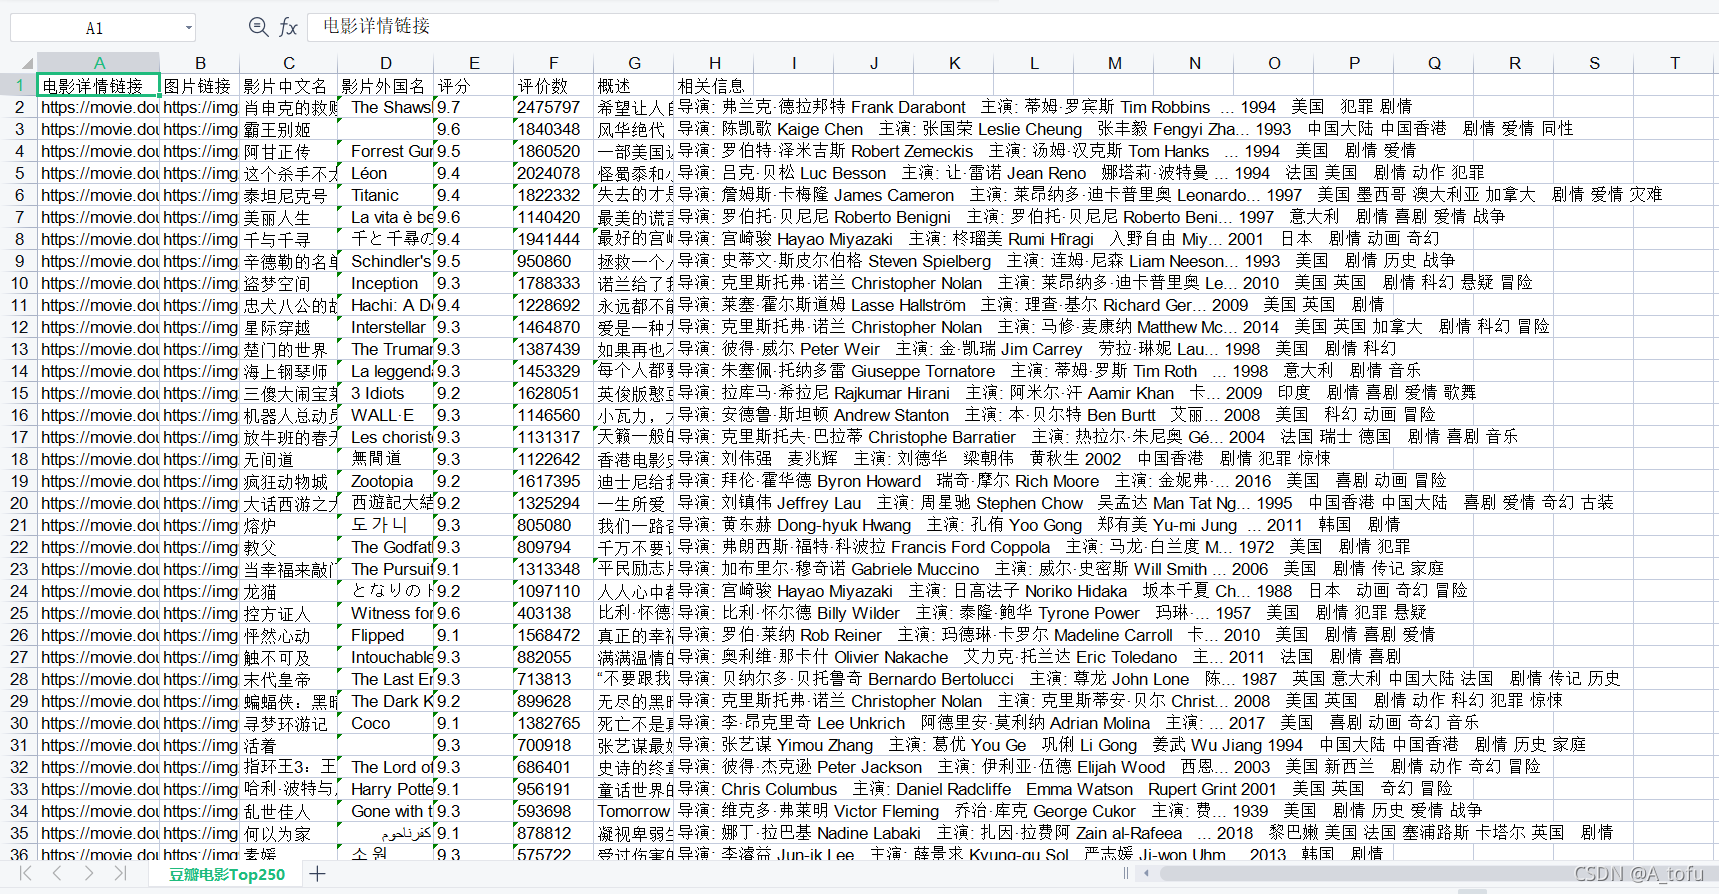This screenshot has height=894, width=1719.
Task: Select the 豆瓣电影Top250 sheet tab
Action: point(227,874)
